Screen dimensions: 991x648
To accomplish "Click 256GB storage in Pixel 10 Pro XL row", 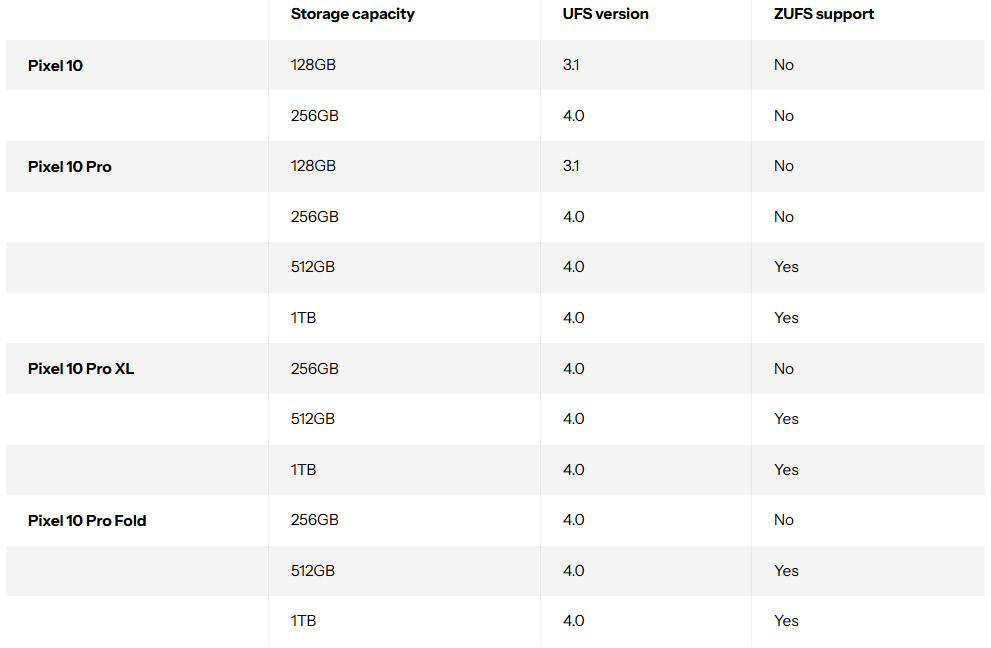I will click(x=314, y=369).
